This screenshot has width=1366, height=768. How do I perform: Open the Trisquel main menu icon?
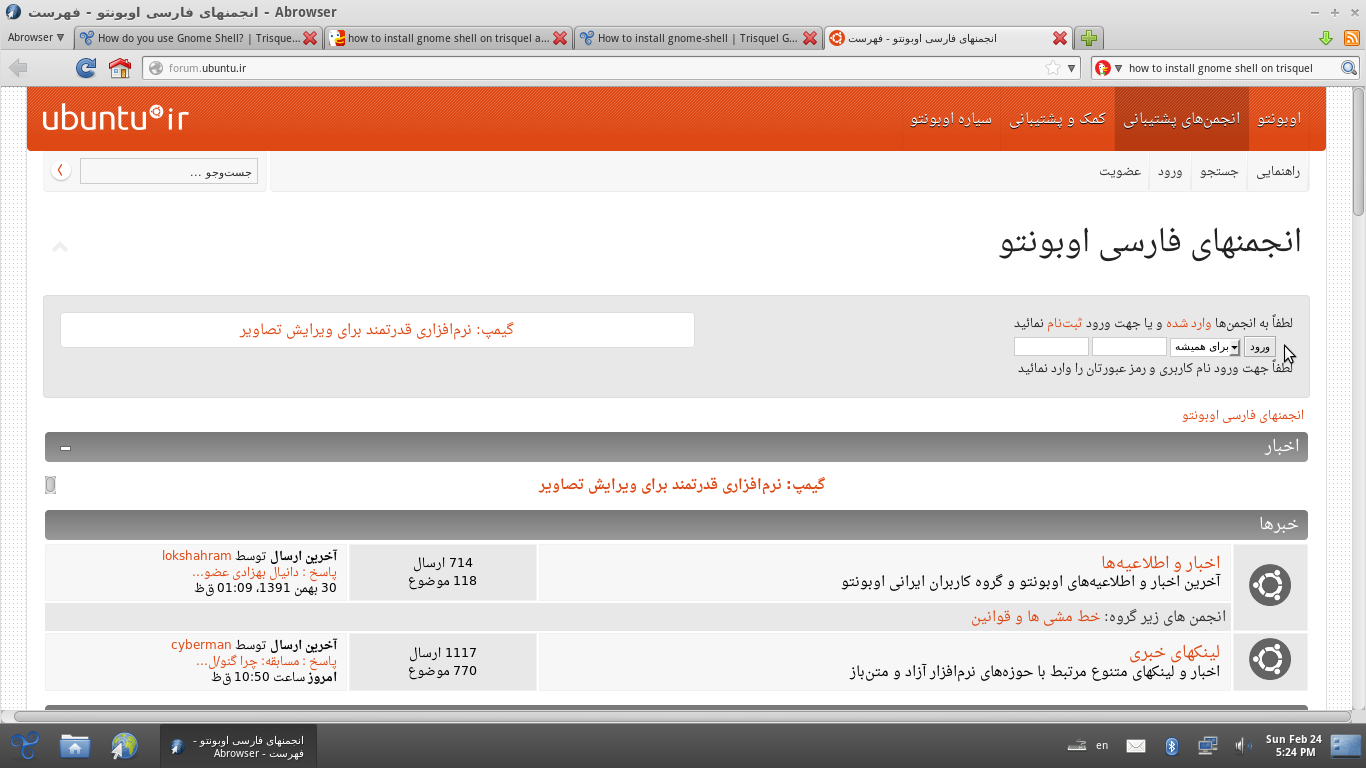click(25, 745)
